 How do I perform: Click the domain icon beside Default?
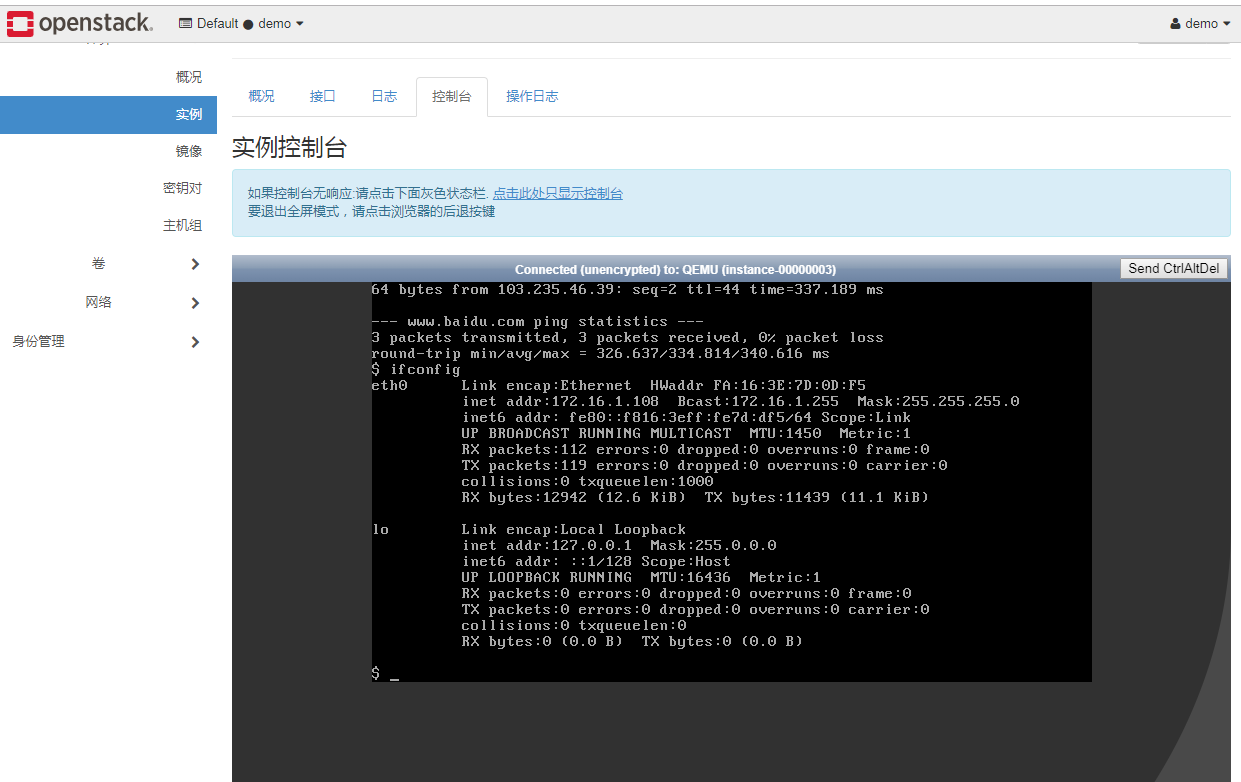[185, 23]
